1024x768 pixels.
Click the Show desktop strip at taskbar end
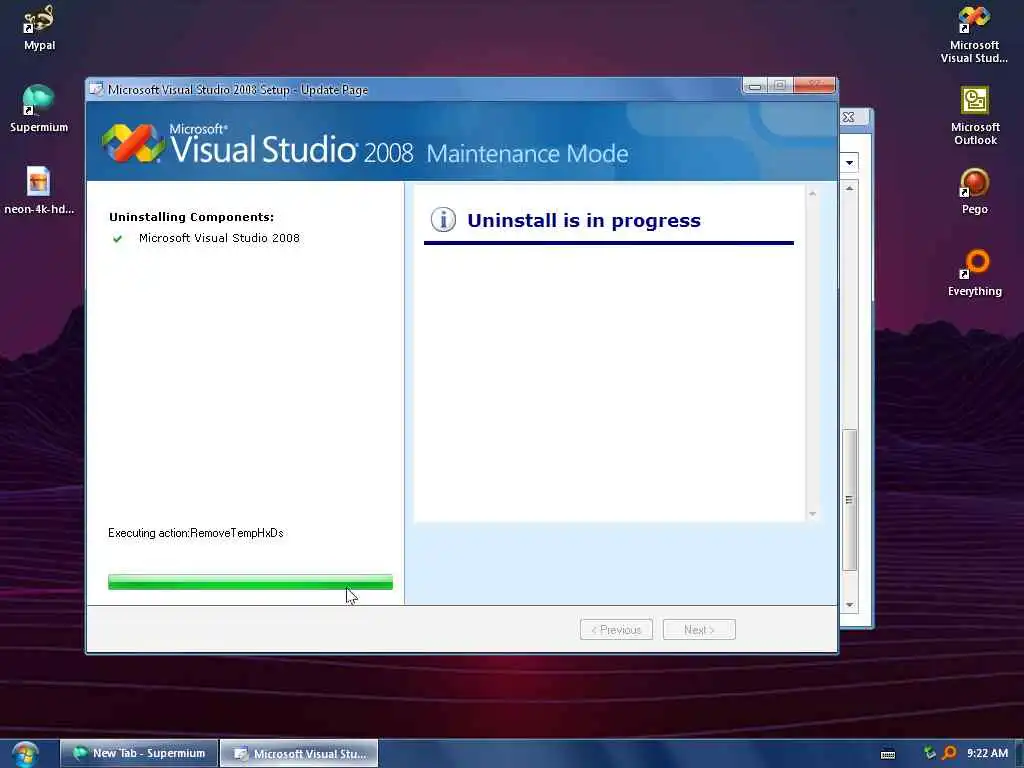pyautogui.click(x=1019, y=754)
